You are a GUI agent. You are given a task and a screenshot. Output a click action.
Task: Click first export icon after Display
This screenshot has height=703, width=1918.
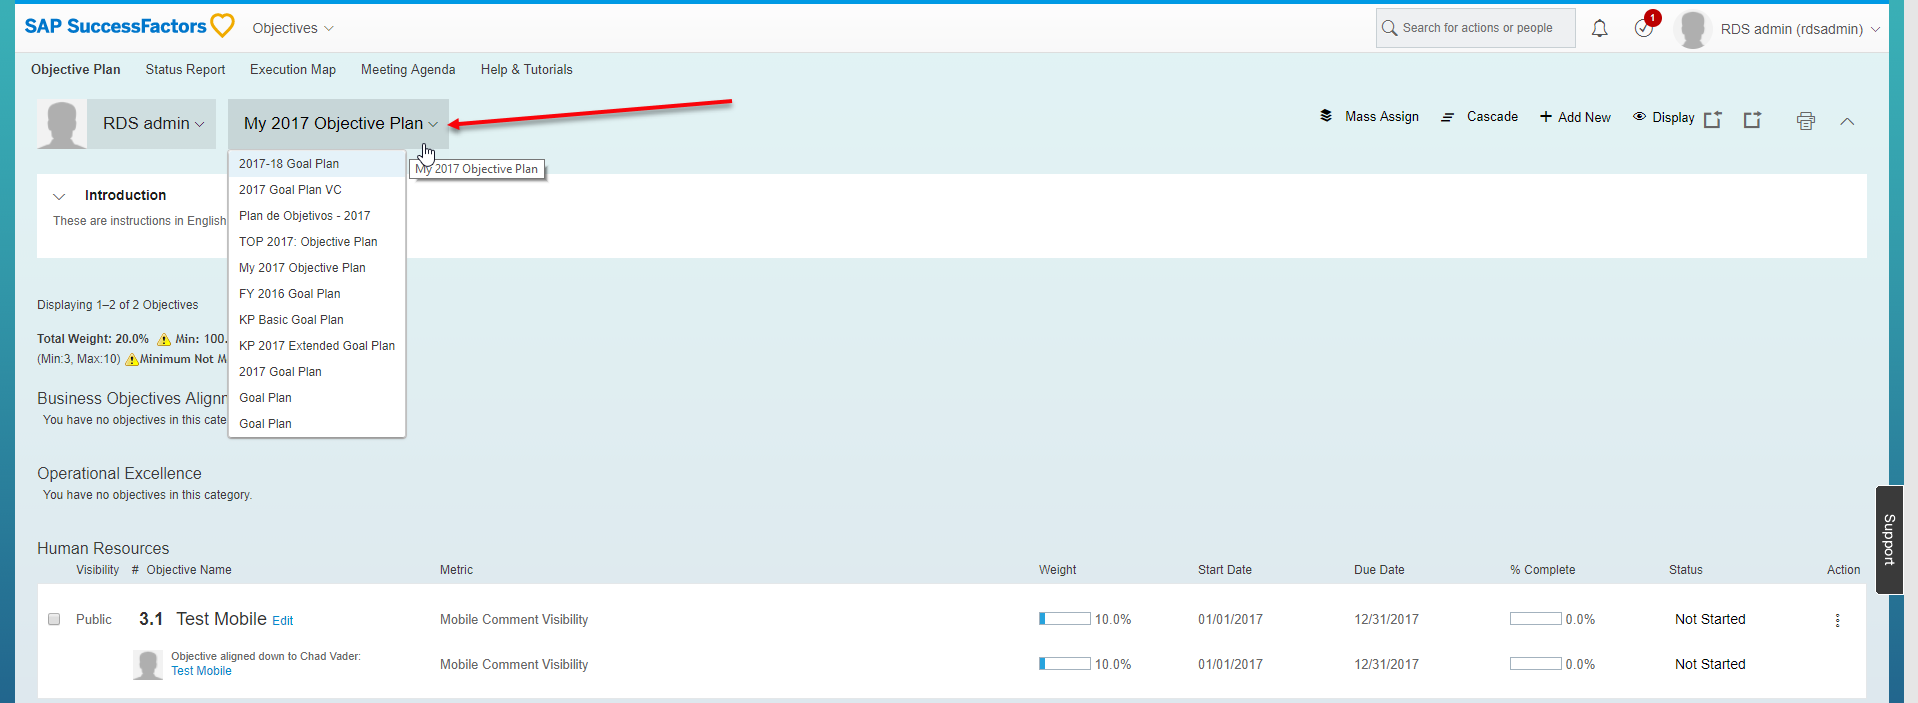pyautogui.click(x=1713, y=120)
